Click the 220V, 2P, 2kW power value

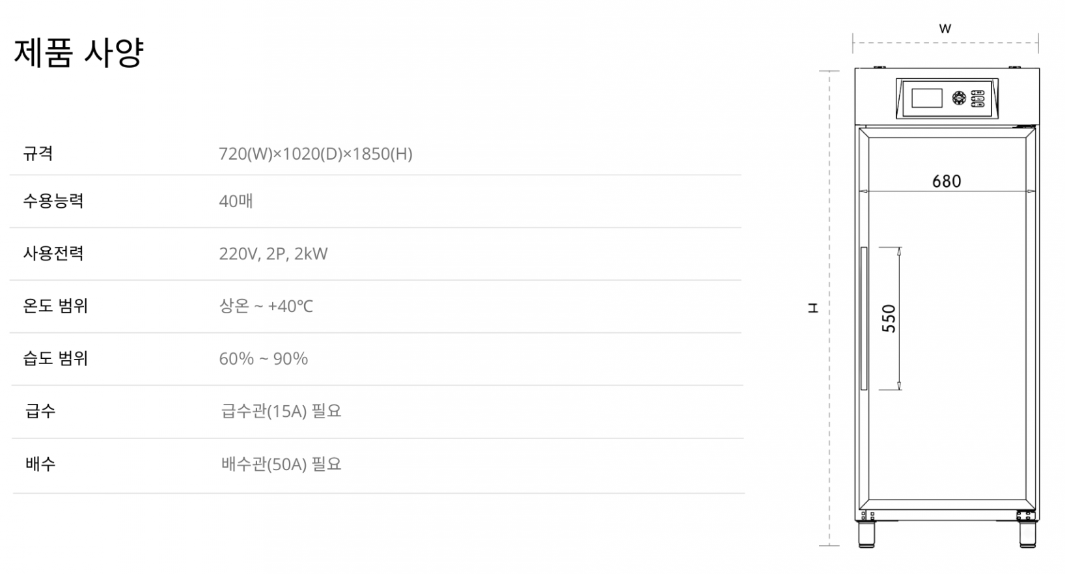[273, 253]
